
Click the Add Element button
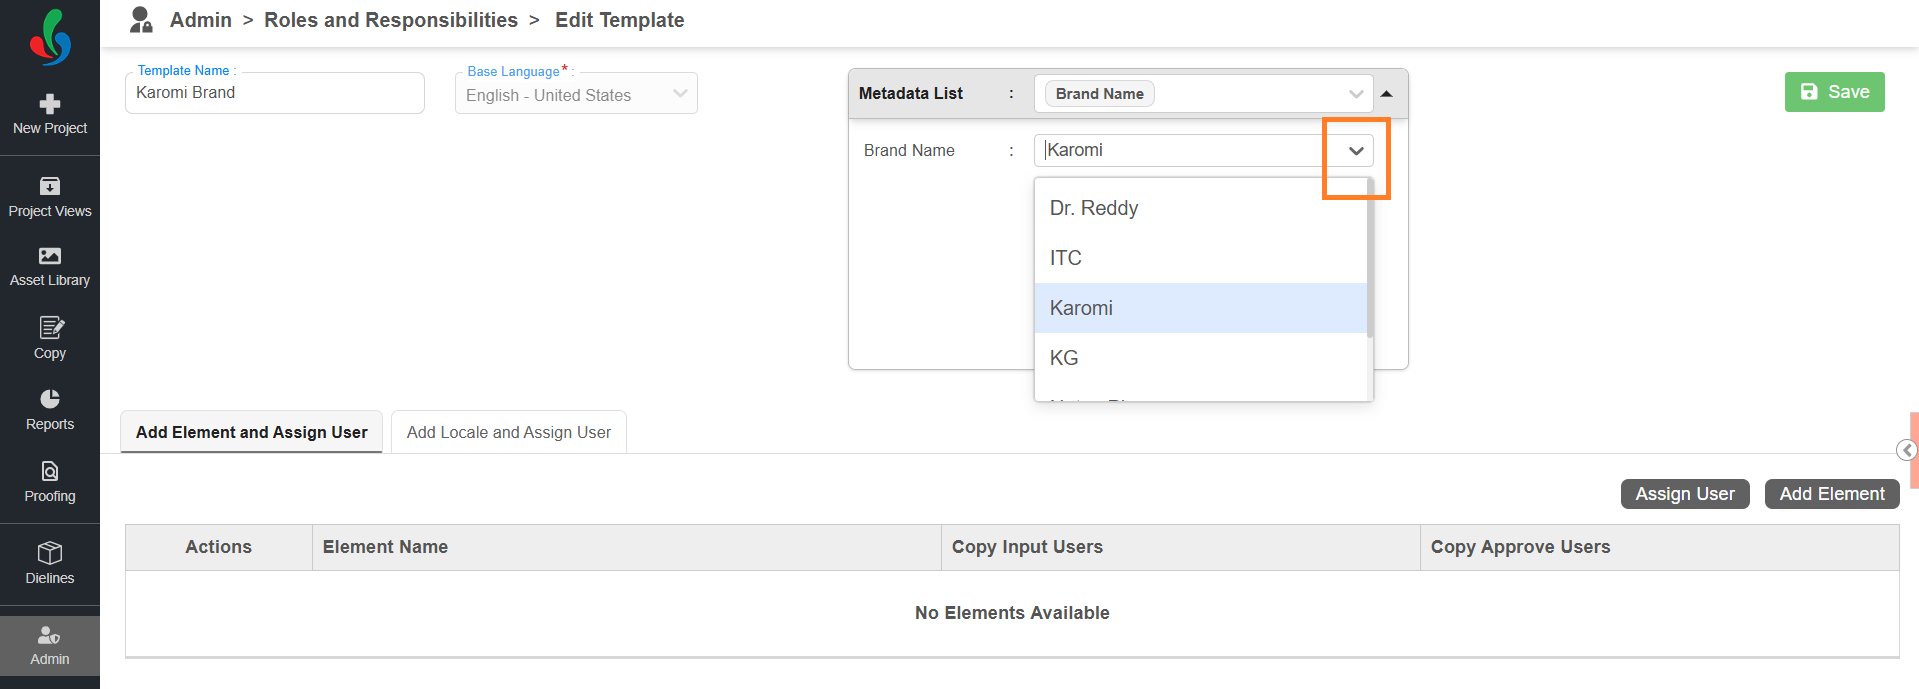click(x=1831, y=494)
